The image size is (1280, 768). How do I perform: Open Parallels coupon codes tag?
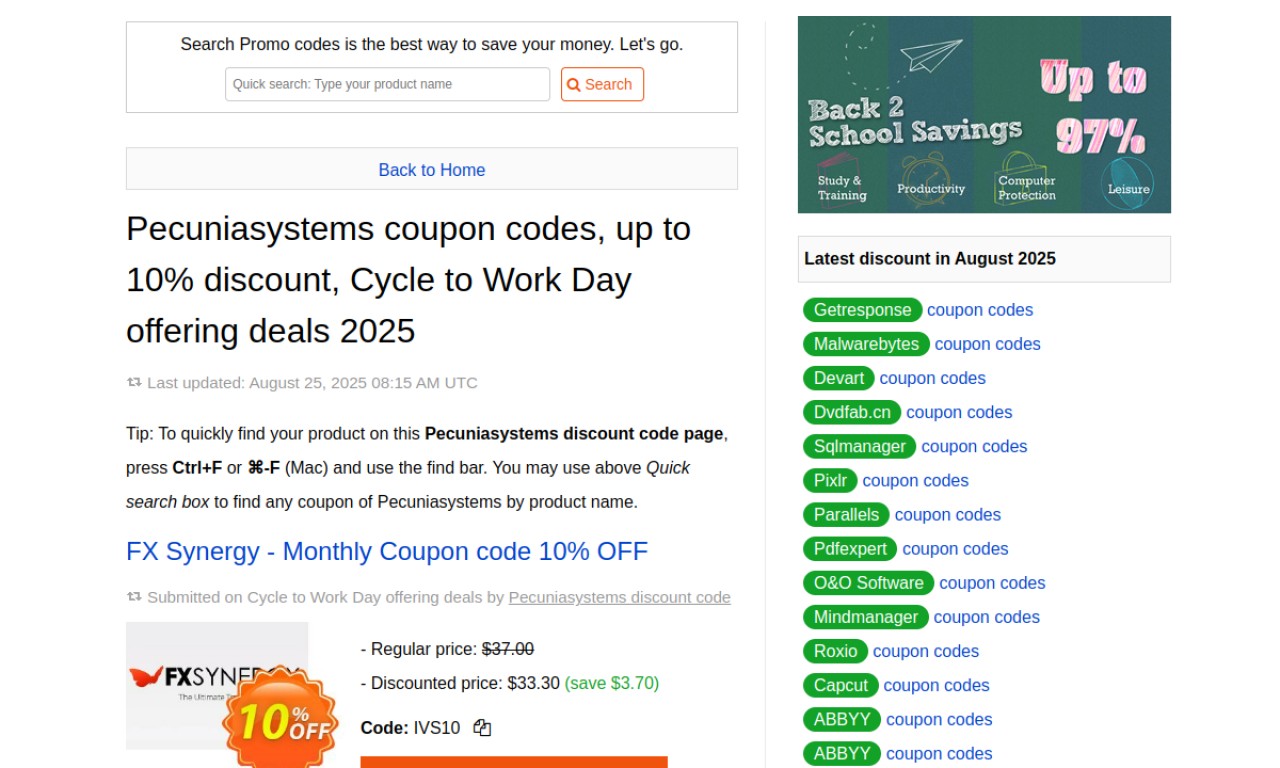846,514
